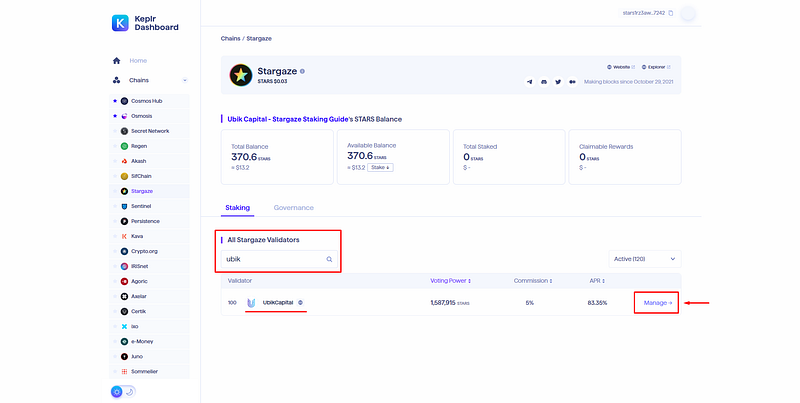The height and width of the screenshot is (403, 800).
Task: Click the Axelar chain icon
Action: click(x=124, y=296)
